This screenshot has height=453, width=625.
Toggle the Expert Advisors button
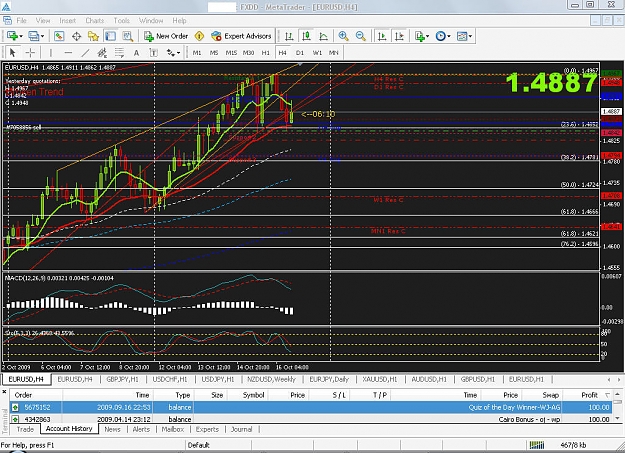pyautogui.click(x=241, y=36)
